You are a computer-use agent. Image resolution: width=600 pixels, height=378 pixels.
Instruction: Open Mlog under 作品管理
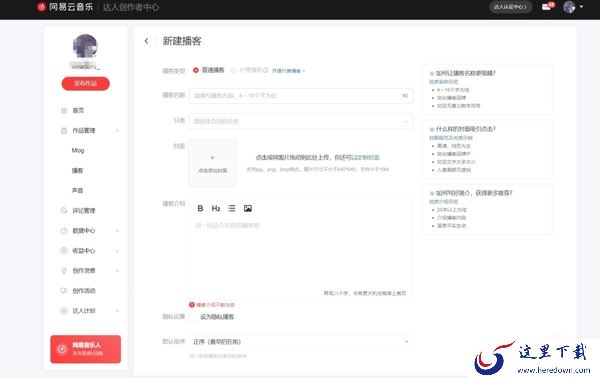point(78,150)
